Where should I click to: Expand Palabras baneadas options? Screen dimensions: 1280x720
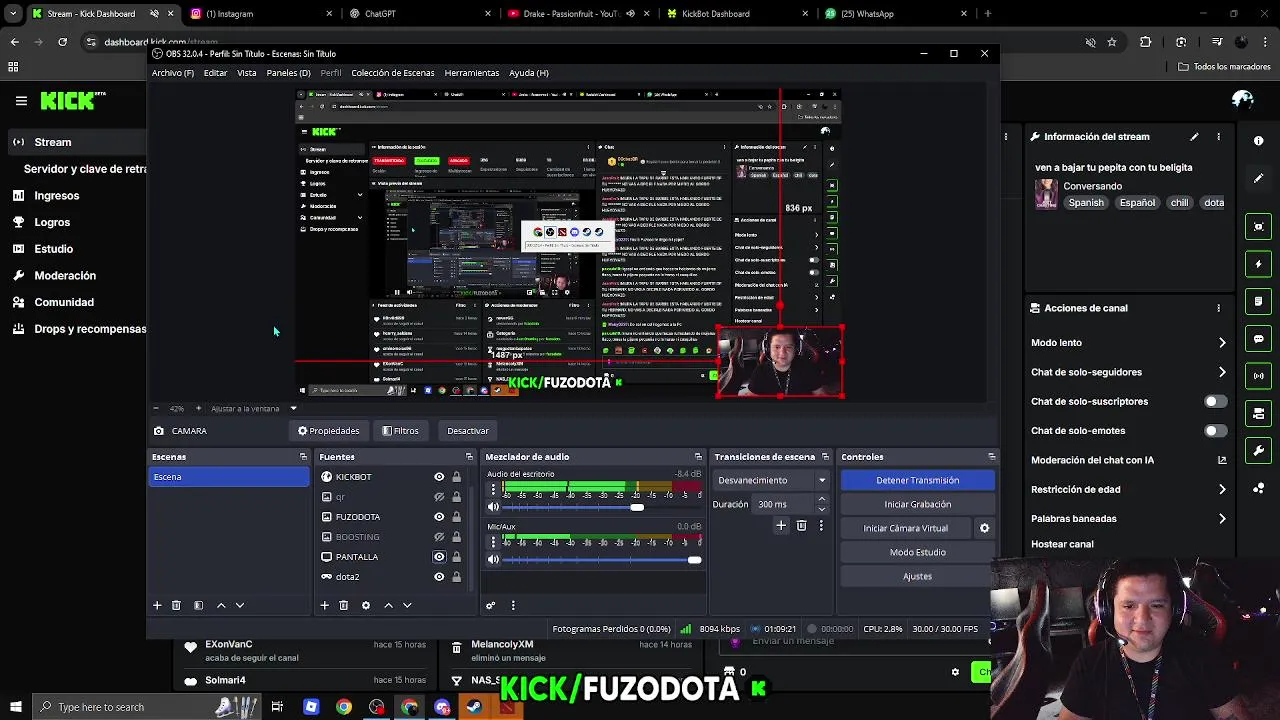point(1222,519)
